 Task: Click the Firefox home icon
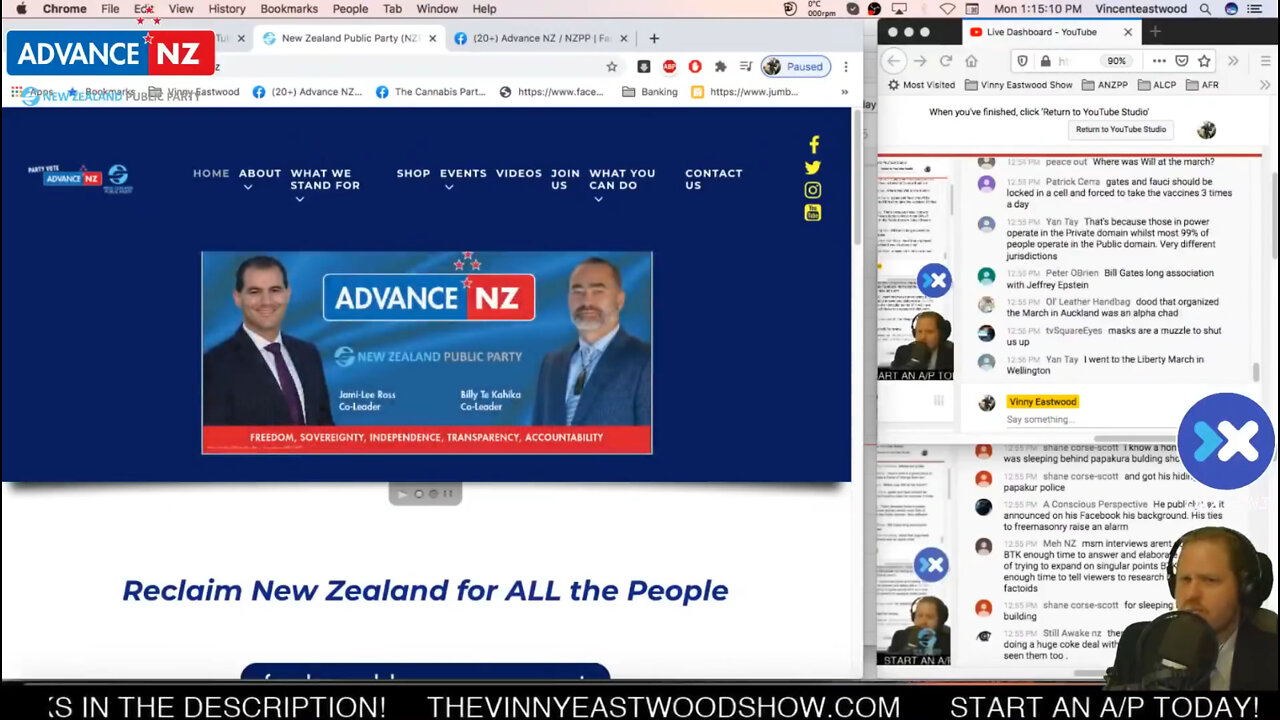point(970,61)
